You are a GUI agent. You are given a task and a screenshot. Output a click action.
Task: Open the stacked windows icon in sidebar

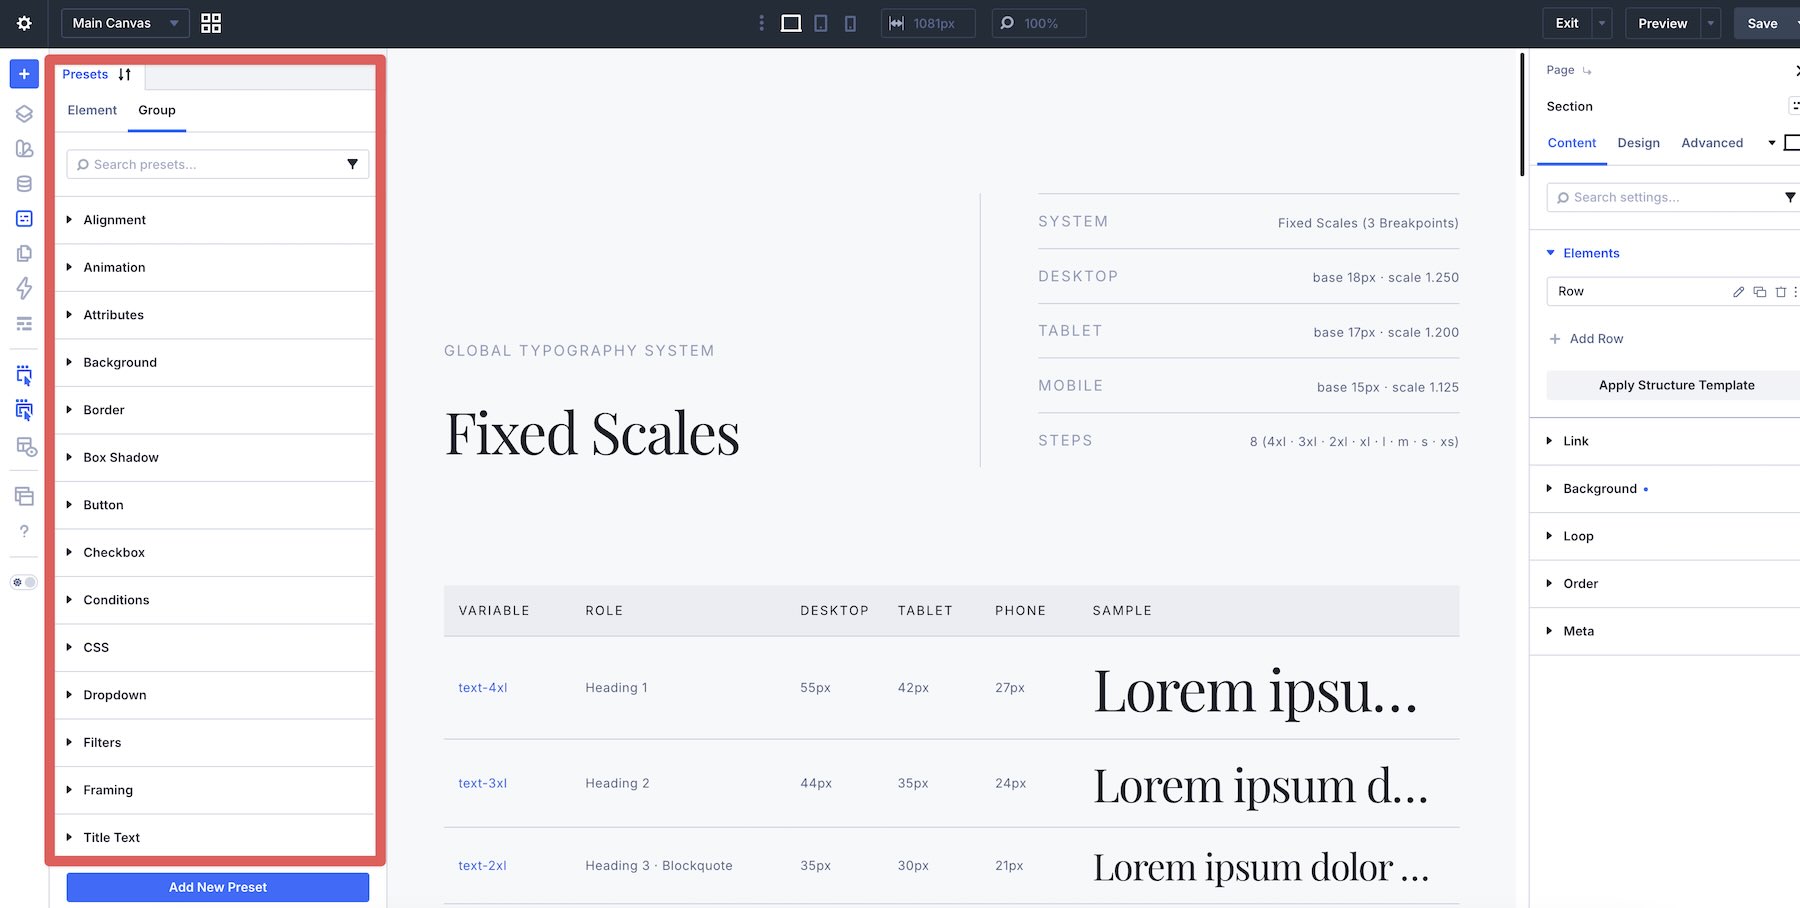click(24, 496)
